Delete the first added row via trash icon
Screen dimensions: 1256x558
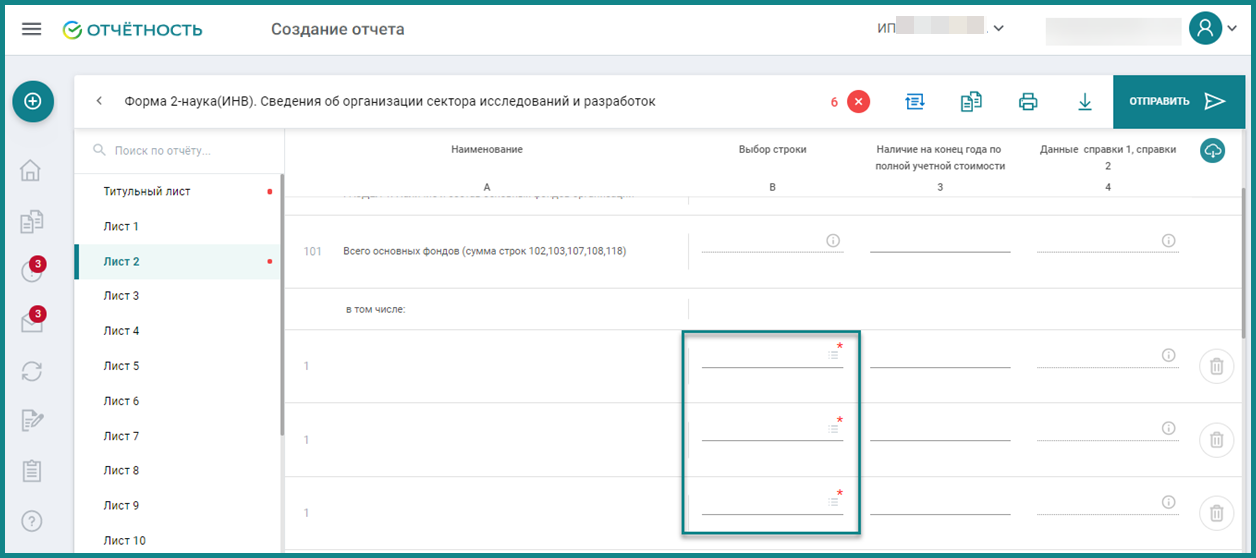[x=1216, y=366]
